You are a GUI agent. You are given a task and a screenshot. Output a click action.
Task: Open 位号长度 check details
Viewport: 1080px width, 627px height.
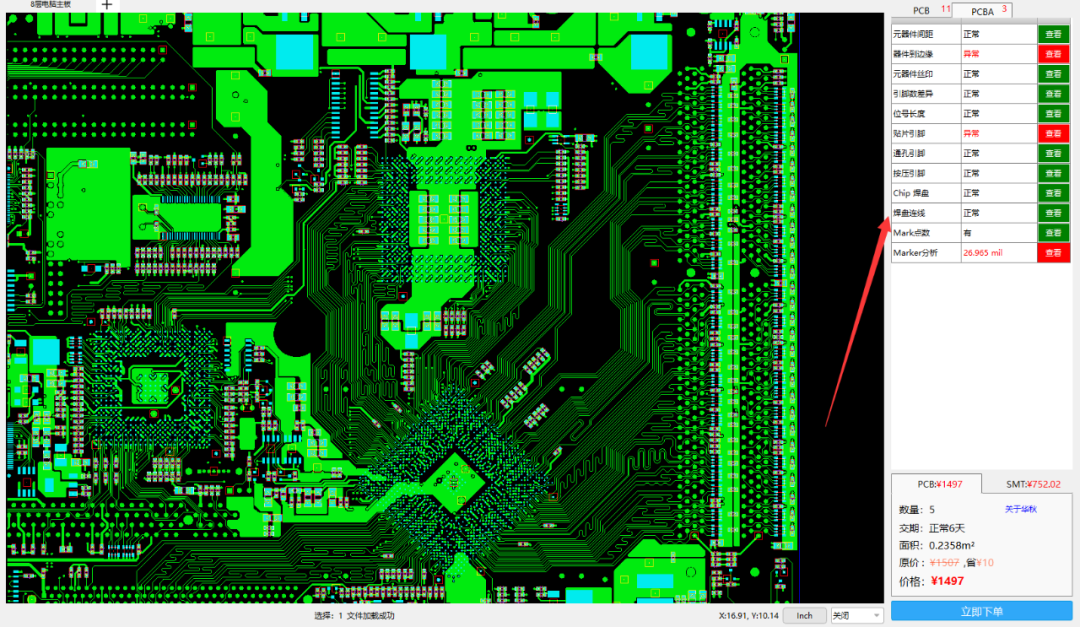click(x=1053, y=114)
